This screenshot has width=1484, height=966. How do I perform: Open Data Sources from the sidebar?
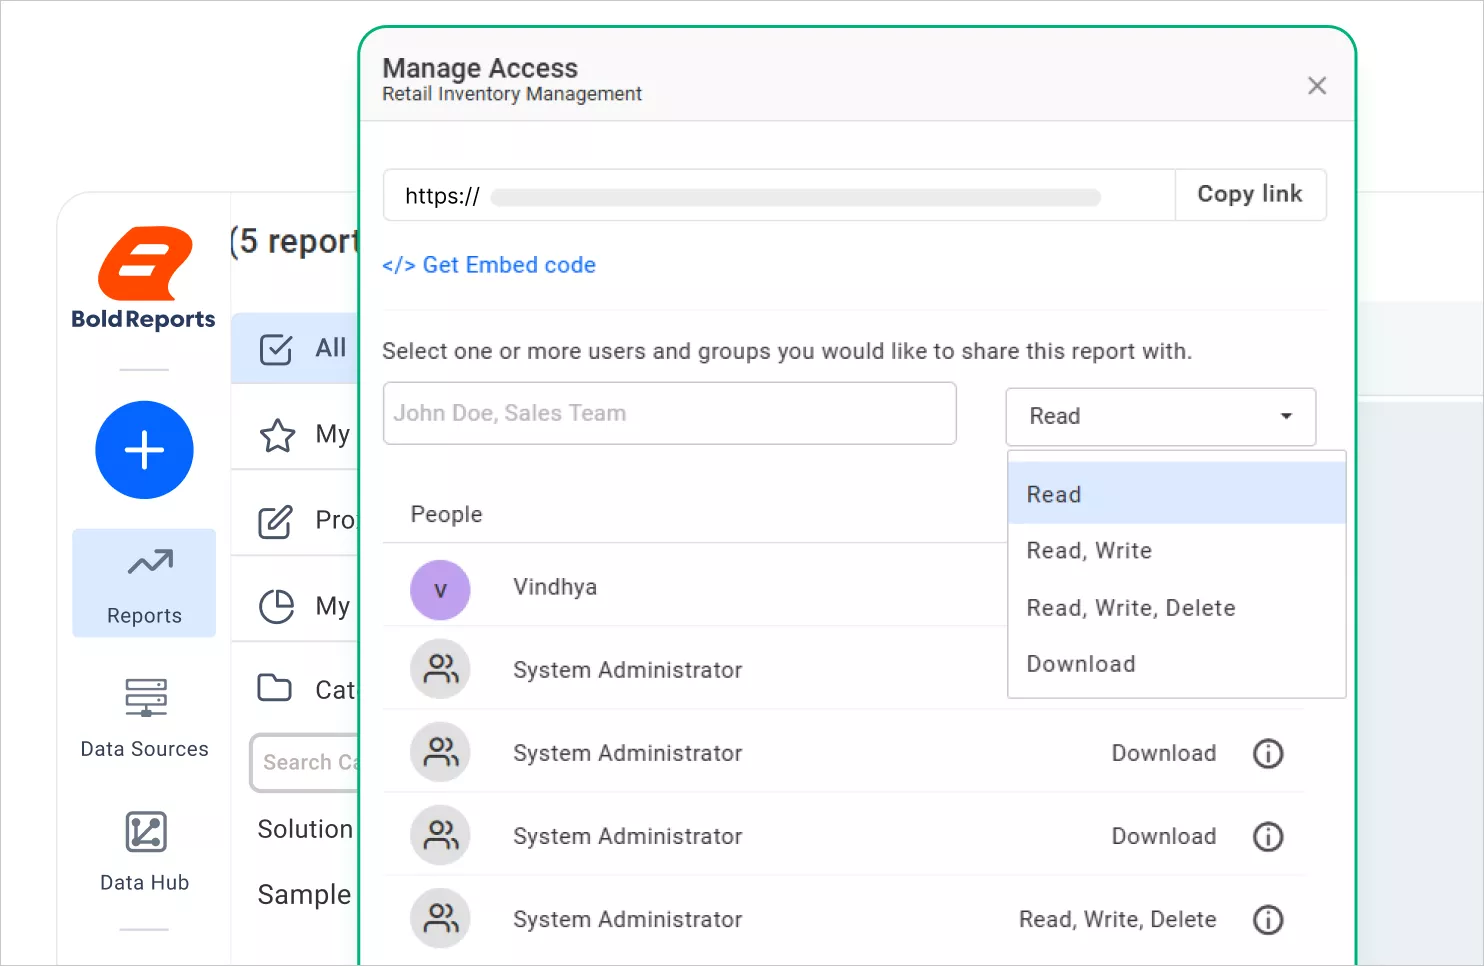coord(144,715)
